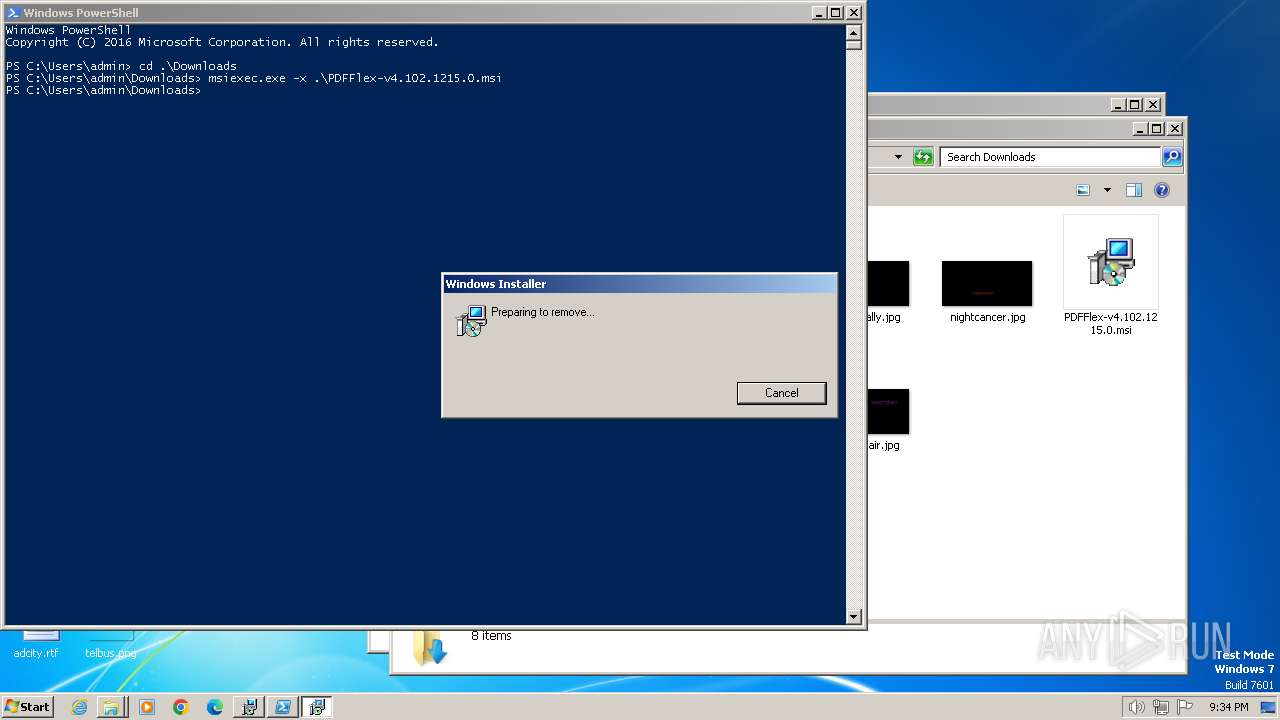This screenshot has height=720, width=1280.
Task: Open the Start menu
Action: tap(27, 707)
